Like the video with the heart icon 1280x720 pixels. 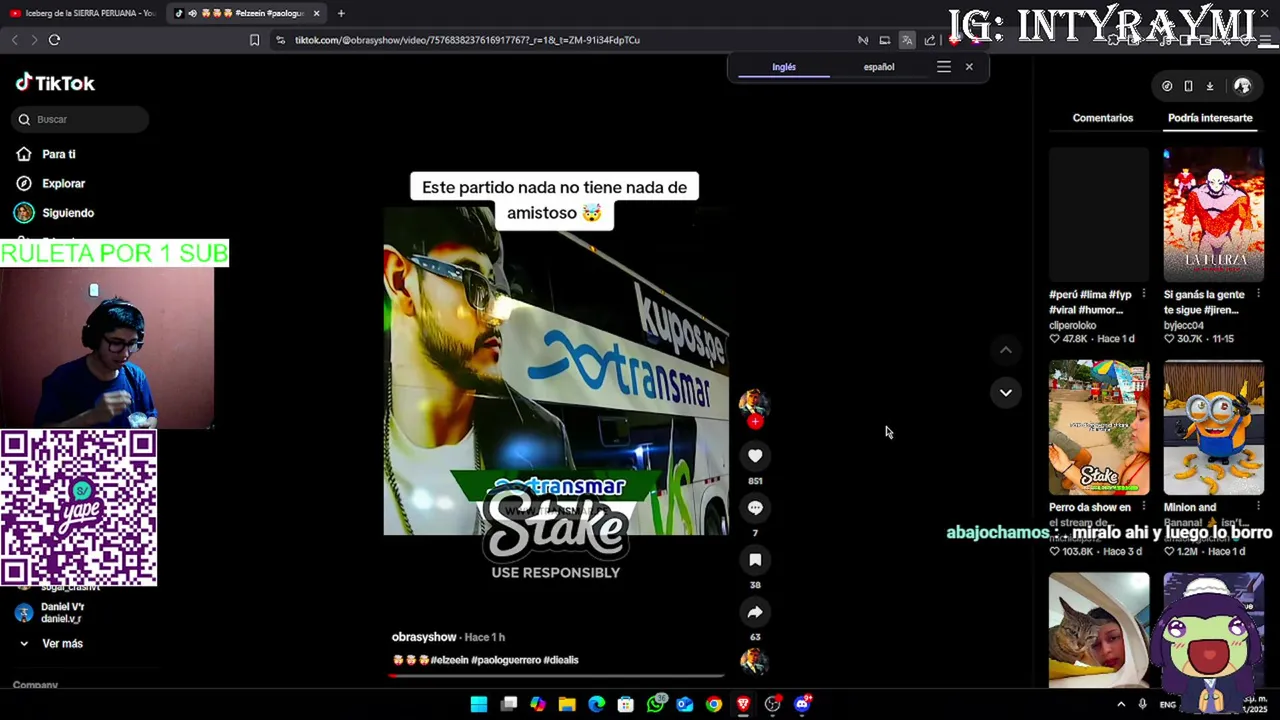(x=755, y=456)
